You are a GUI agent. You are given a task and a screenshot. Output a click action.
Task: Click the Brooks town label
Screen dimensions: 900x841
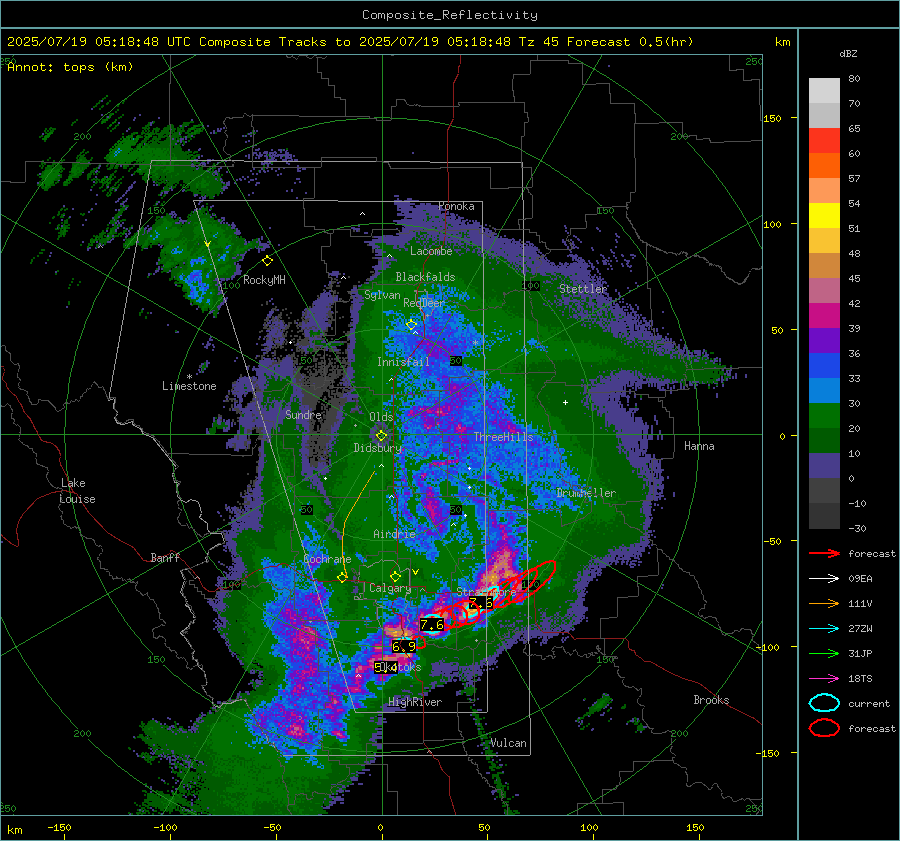point(711,700)
